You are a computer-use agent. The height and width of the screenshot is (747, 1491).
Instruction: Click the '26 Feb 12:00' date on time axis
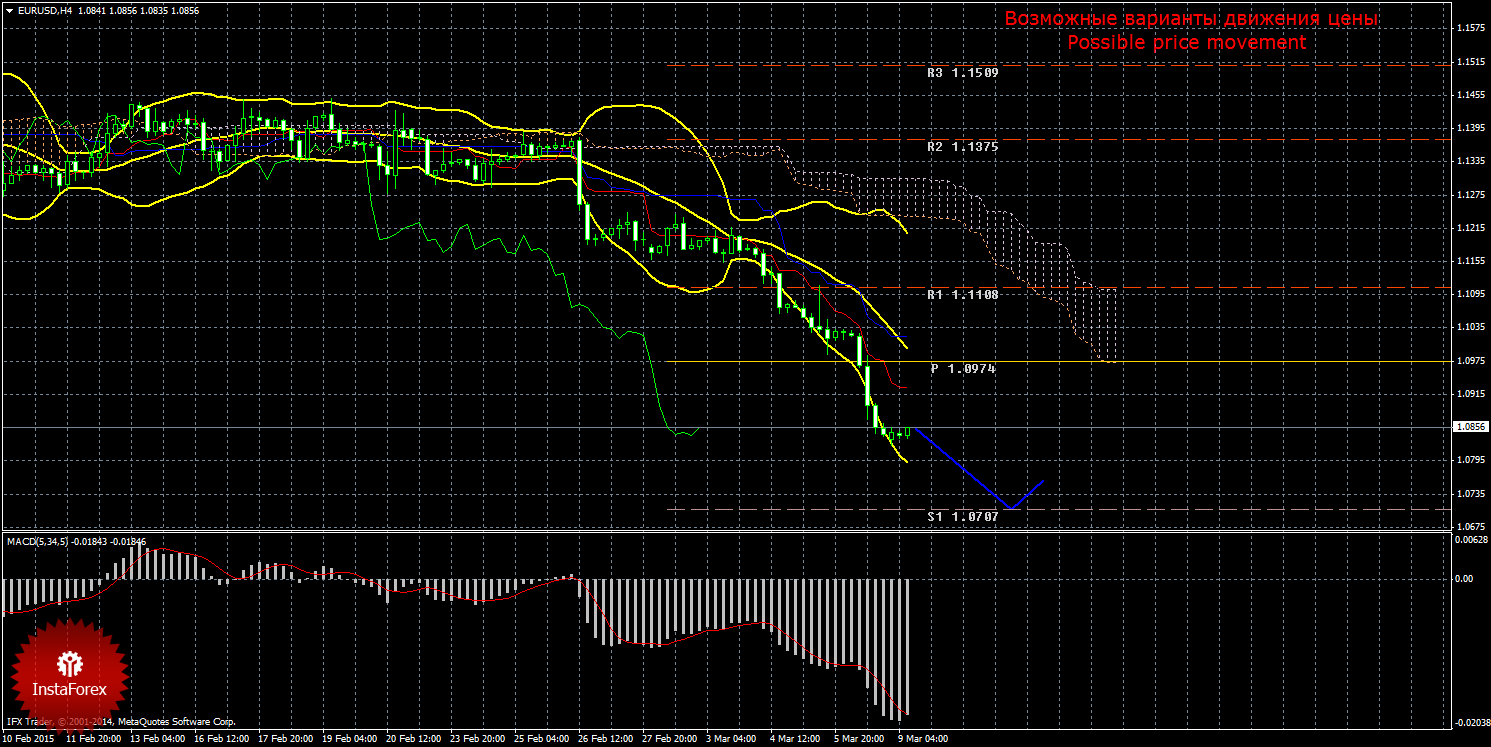607,740
